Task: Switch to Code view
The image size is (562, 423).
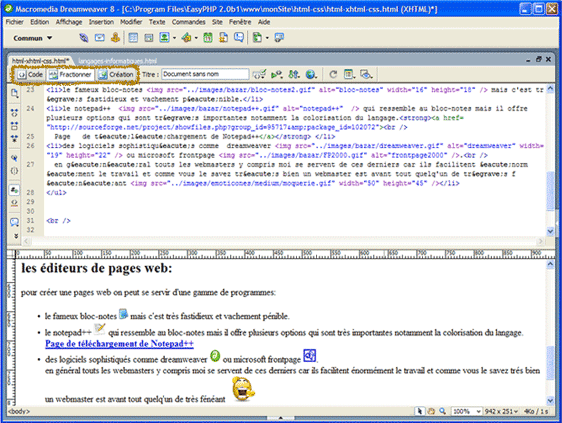Action: [30, 74]
